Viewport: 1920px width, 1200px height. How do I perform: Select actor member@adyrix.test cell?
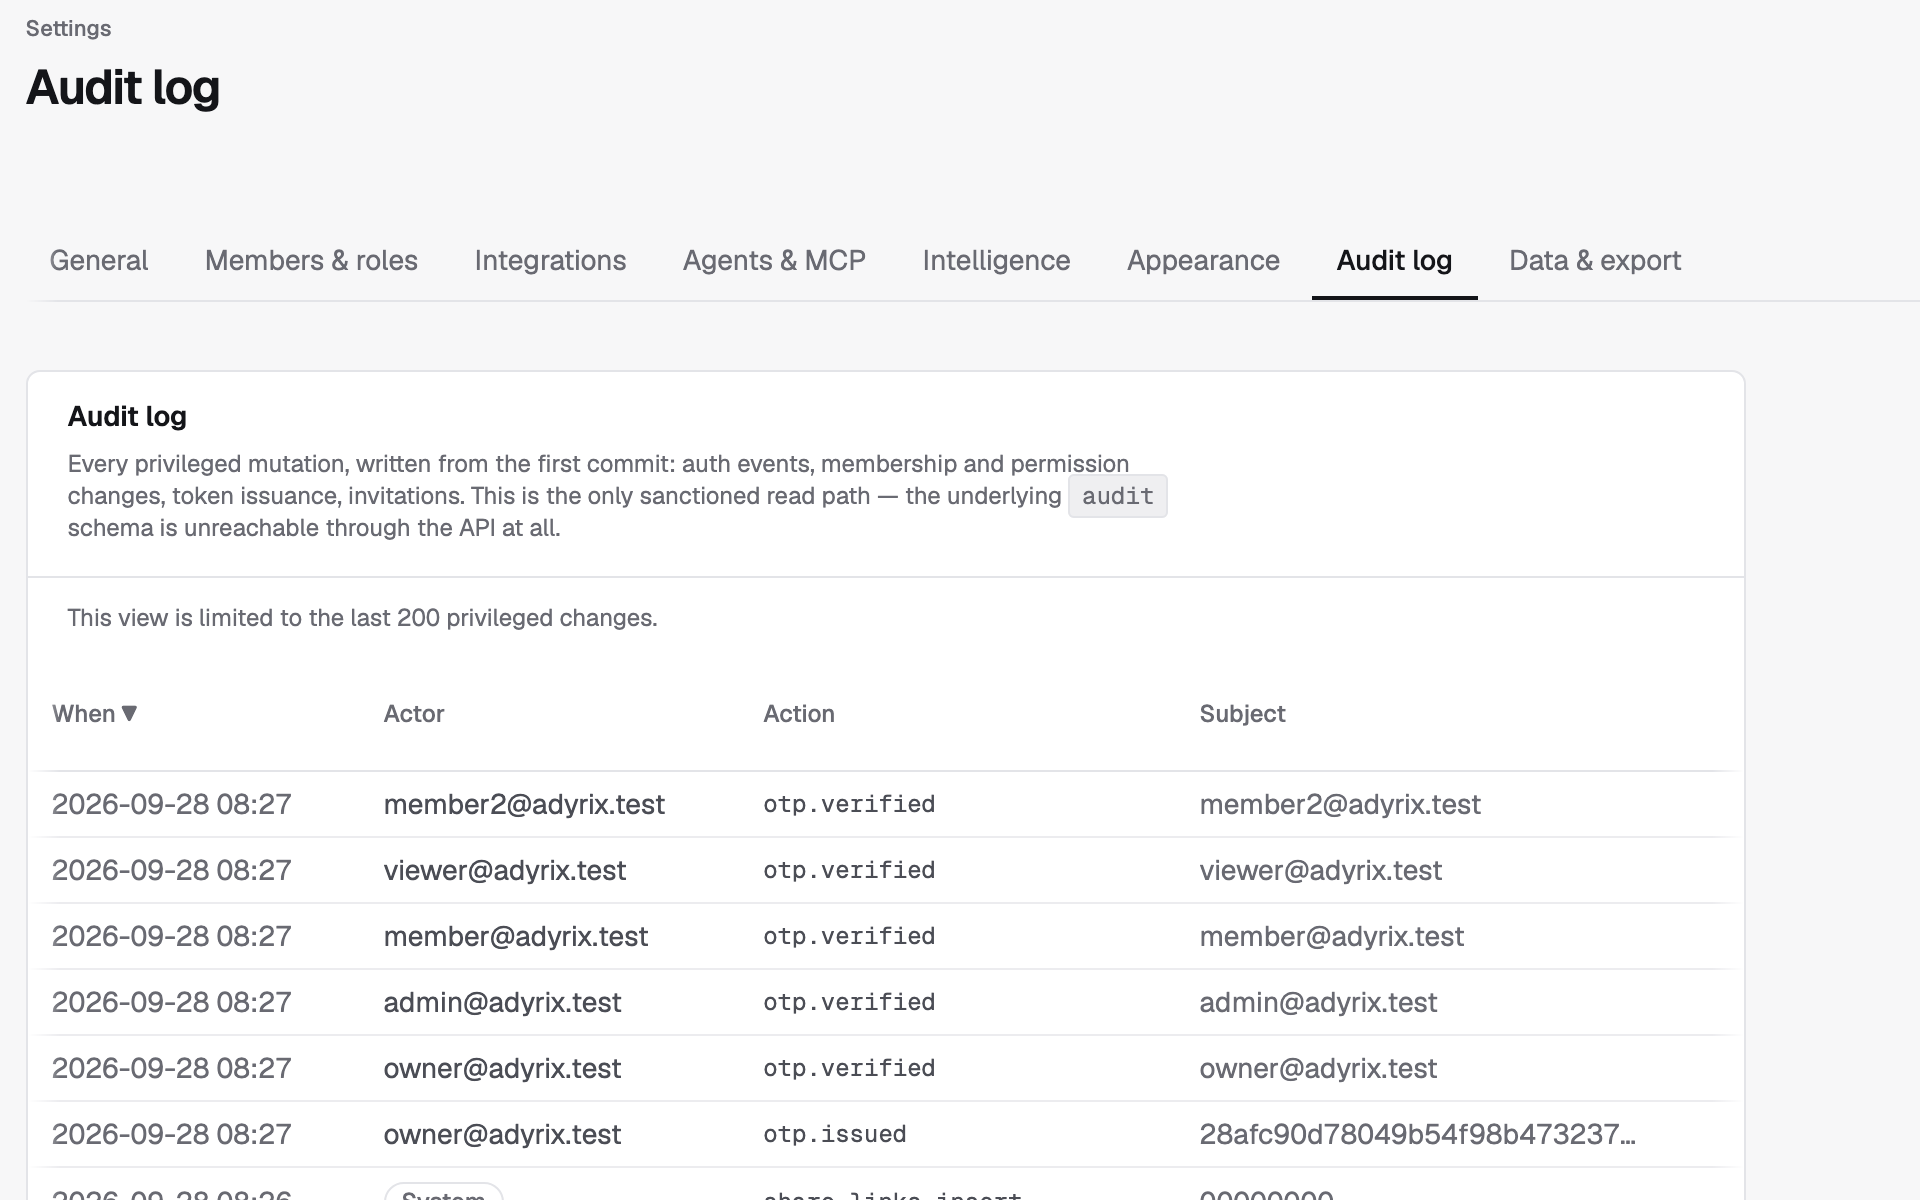coord(516,936)
